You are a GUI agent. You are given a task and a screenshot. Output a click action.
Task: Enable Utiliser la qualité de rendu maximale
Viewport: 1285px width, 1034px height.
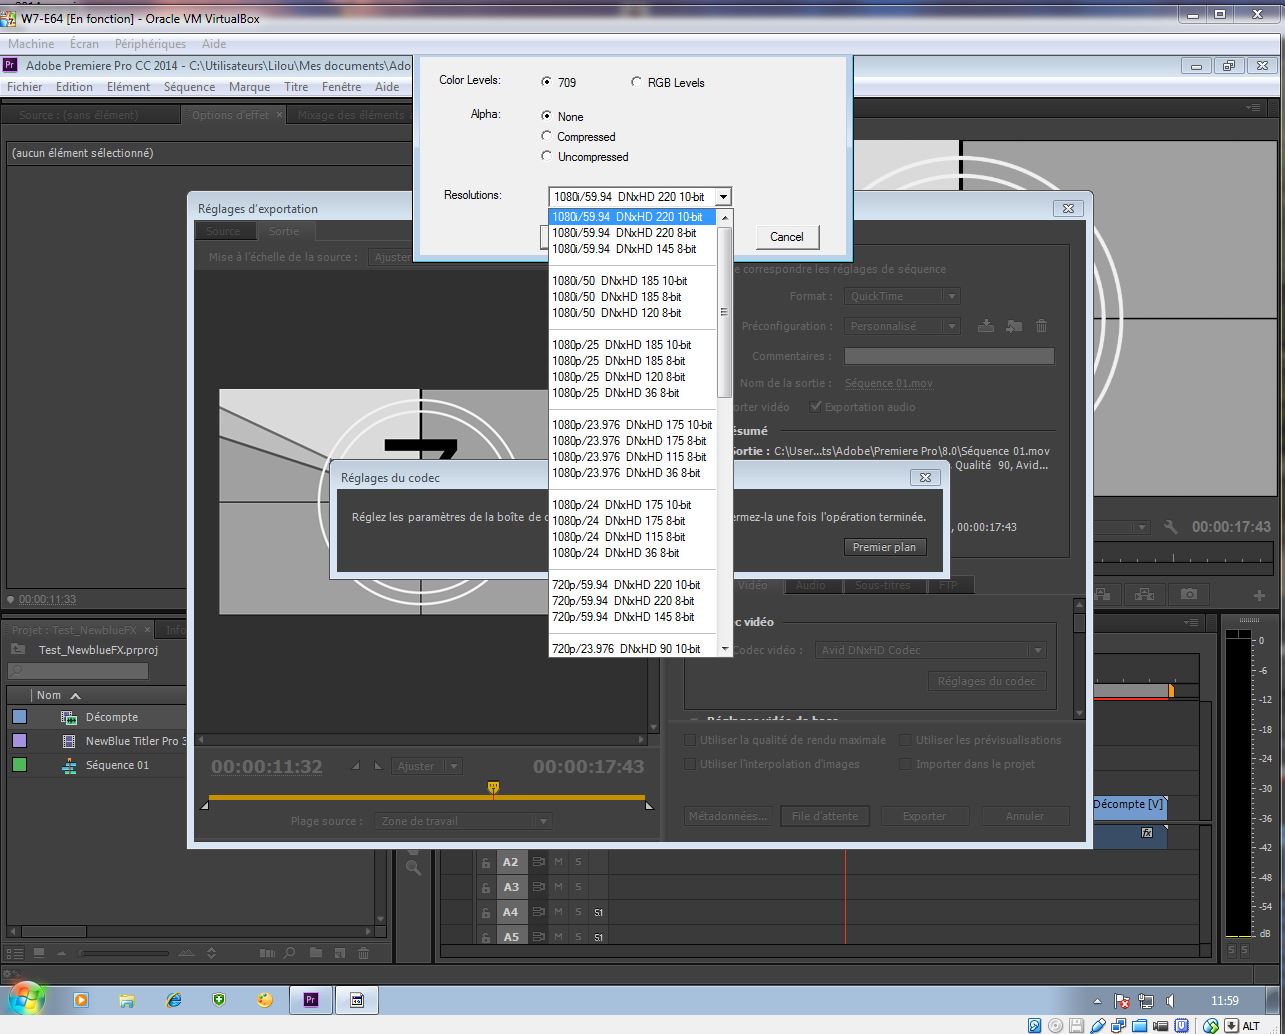pos(690,740)
